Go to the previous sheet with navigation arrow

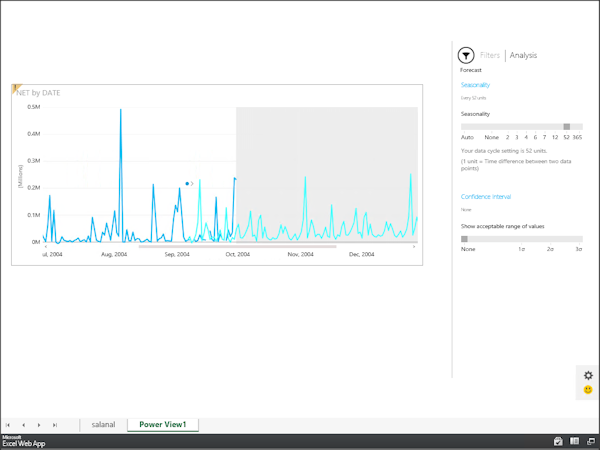coord(25,425)
